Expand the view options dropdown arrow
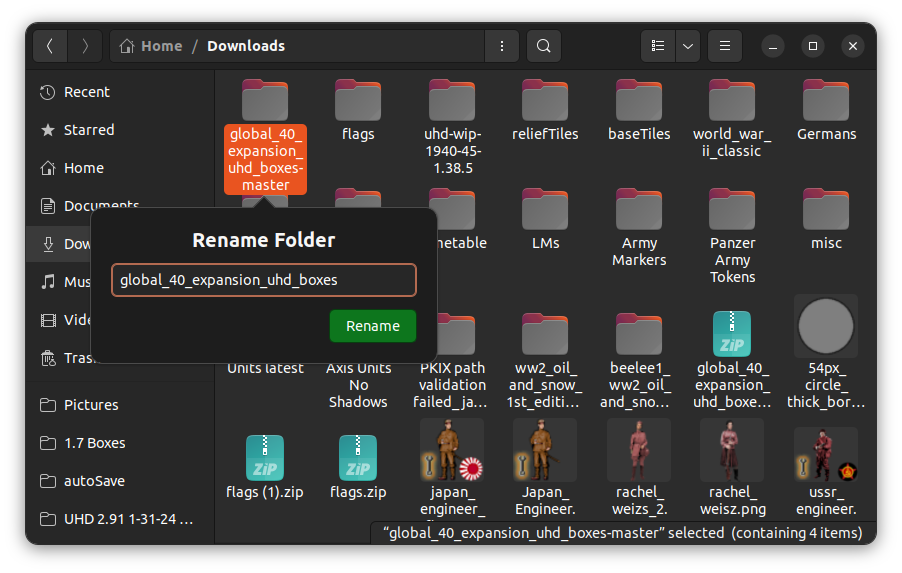This screenshot has width=902, height=573. click(x=688, y=46)
